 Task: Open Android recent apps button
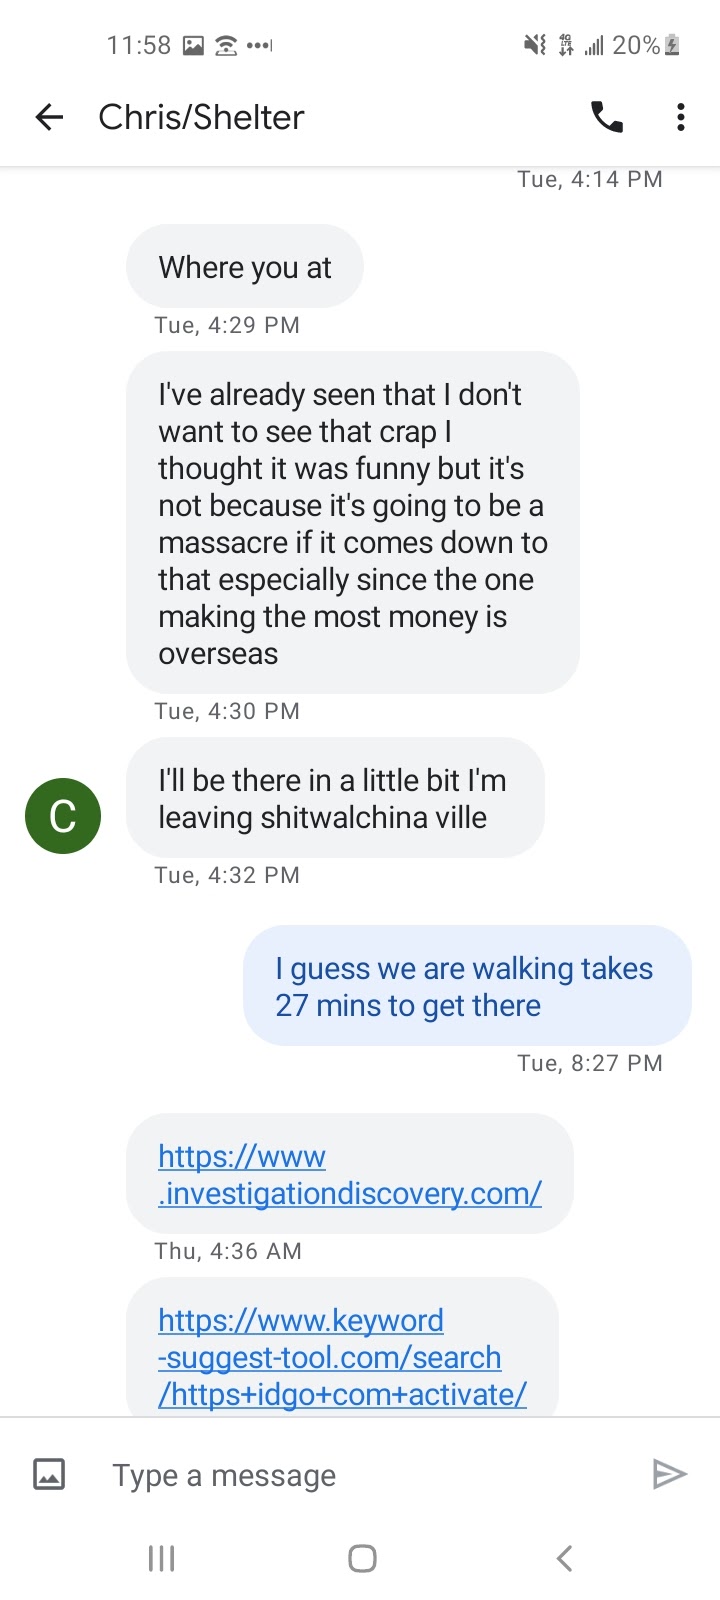[x=161, y=1558]
